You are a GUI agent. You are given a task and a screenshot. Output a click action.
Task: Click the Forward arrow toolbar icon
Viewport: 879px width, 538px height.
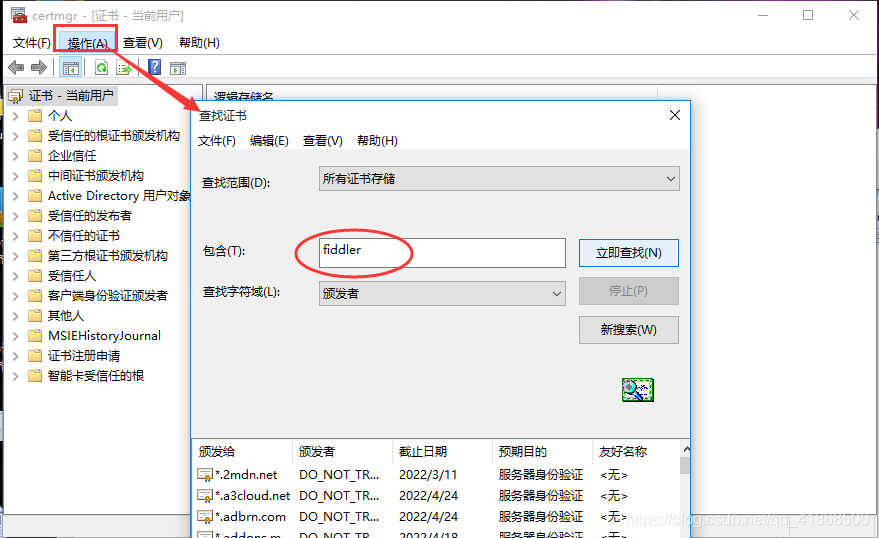39,68
